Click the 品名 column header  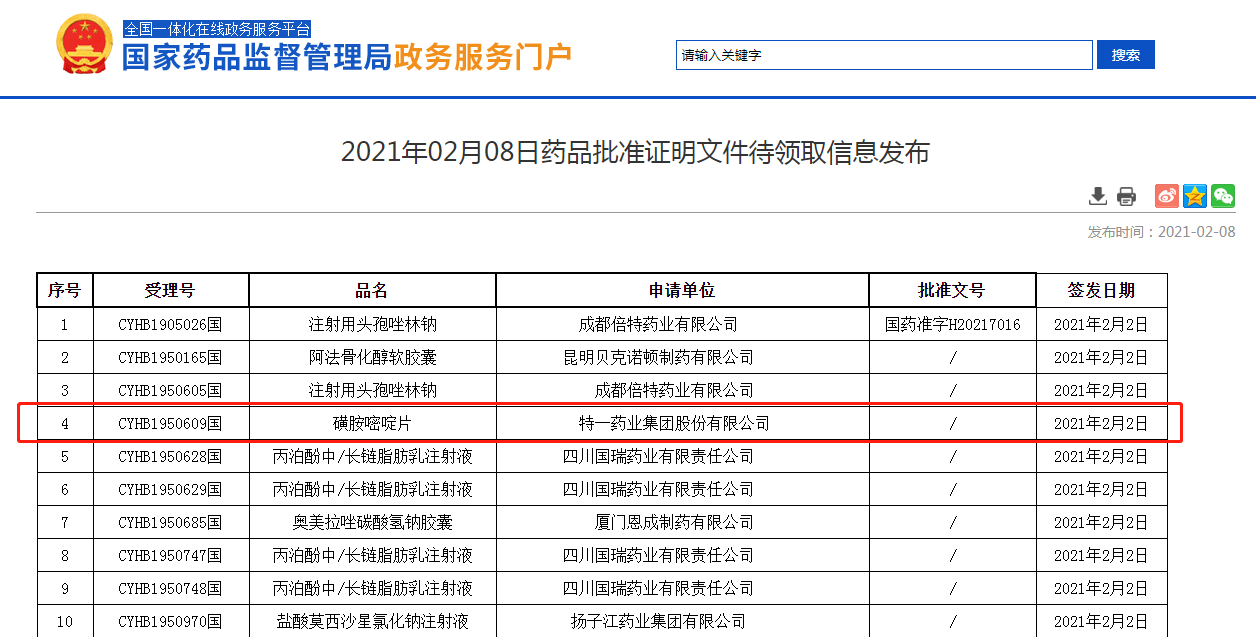coord(372,290)
